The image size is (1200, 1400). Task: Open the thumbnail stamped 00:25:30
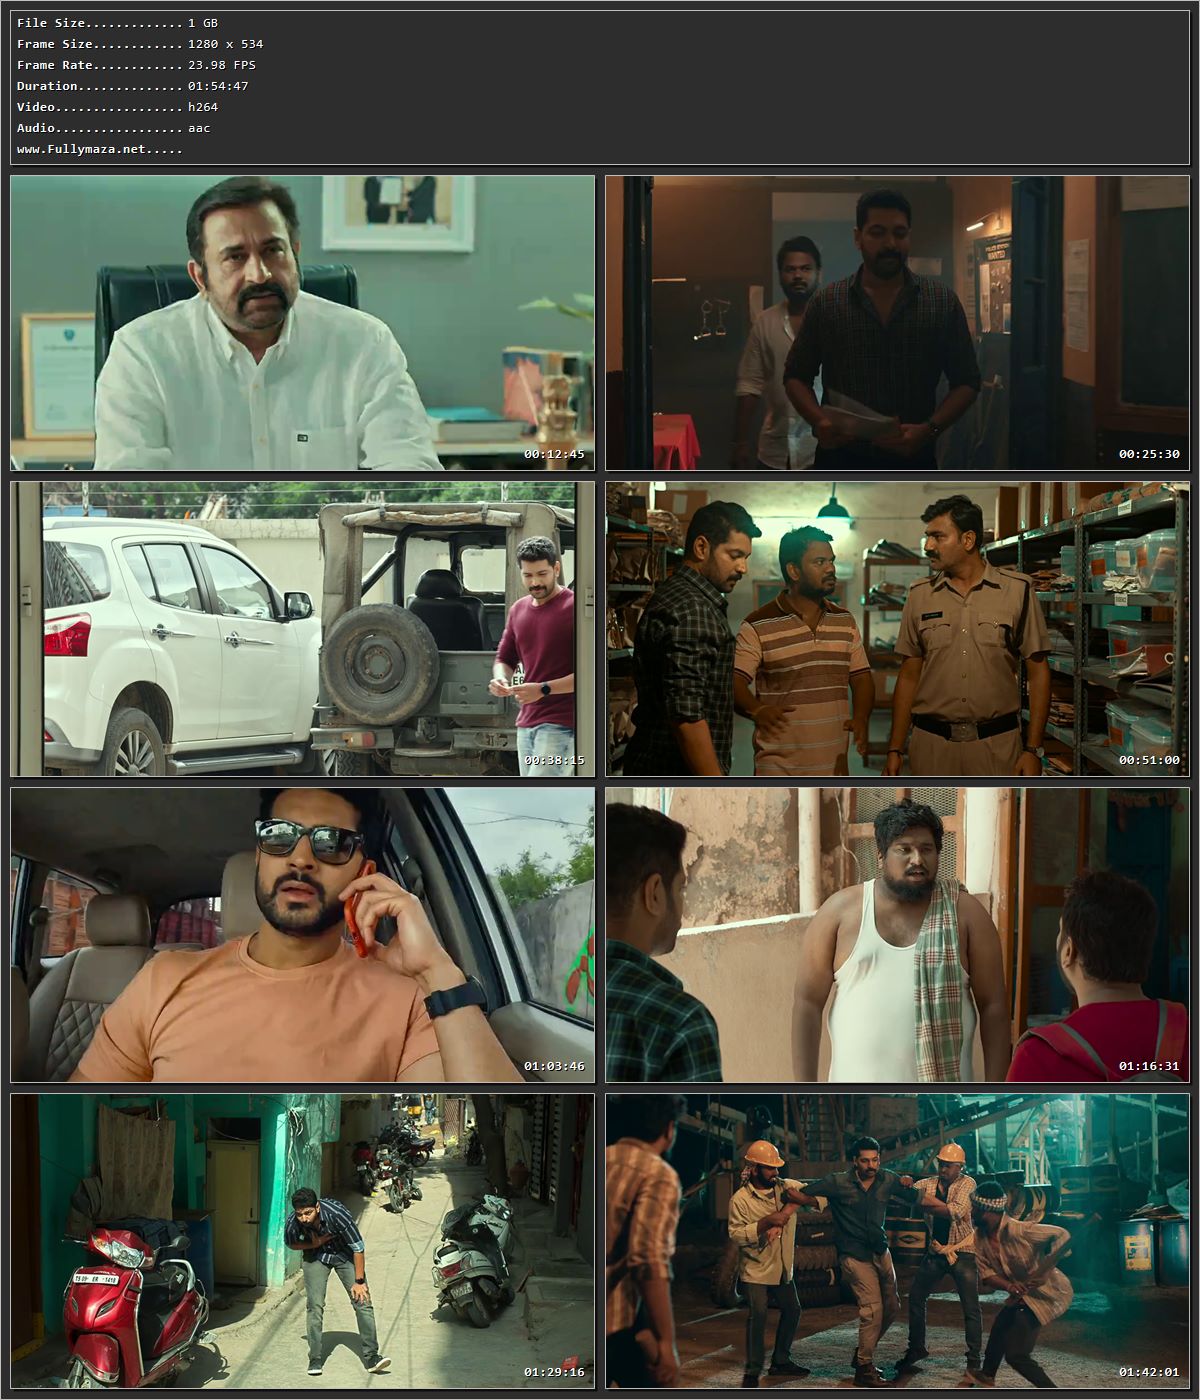(897, 323)
